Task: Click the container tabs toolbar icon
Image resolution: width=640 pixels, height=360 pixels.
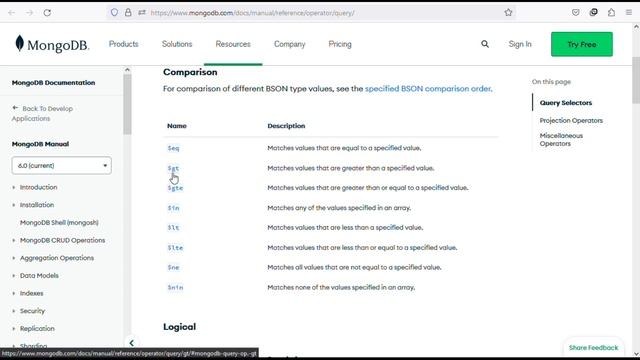Action: click(x=593, y=13)
